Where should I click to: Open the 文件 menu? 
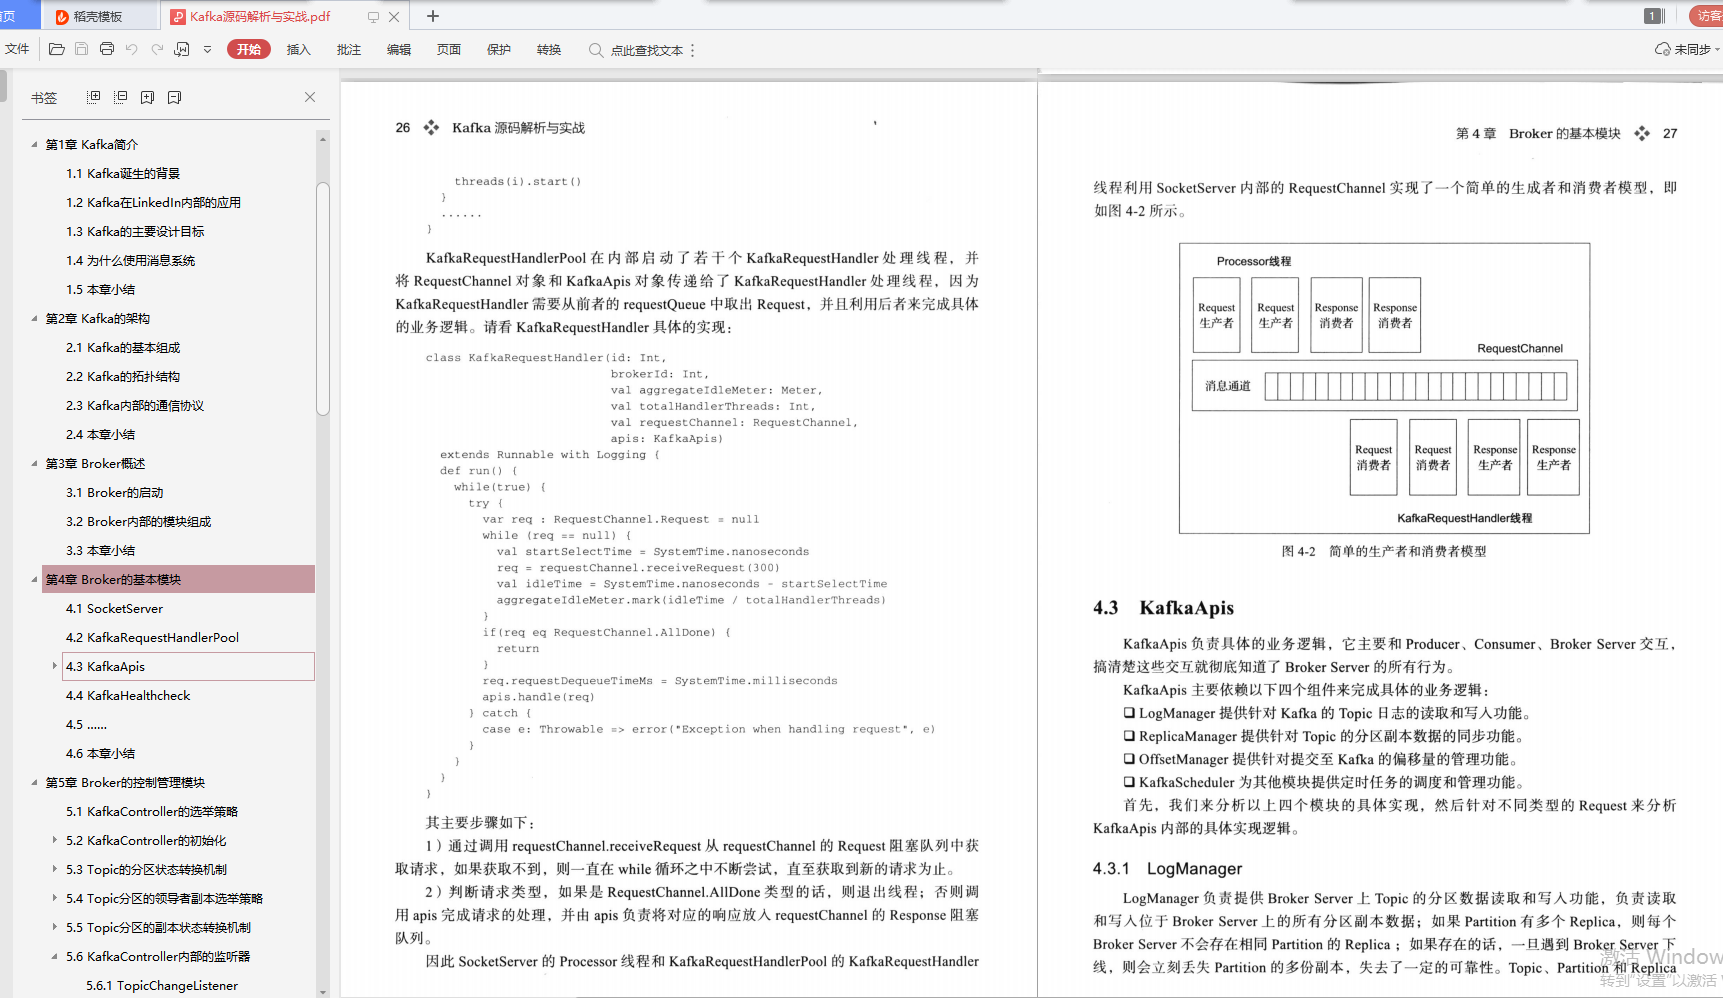coord(17,49)
